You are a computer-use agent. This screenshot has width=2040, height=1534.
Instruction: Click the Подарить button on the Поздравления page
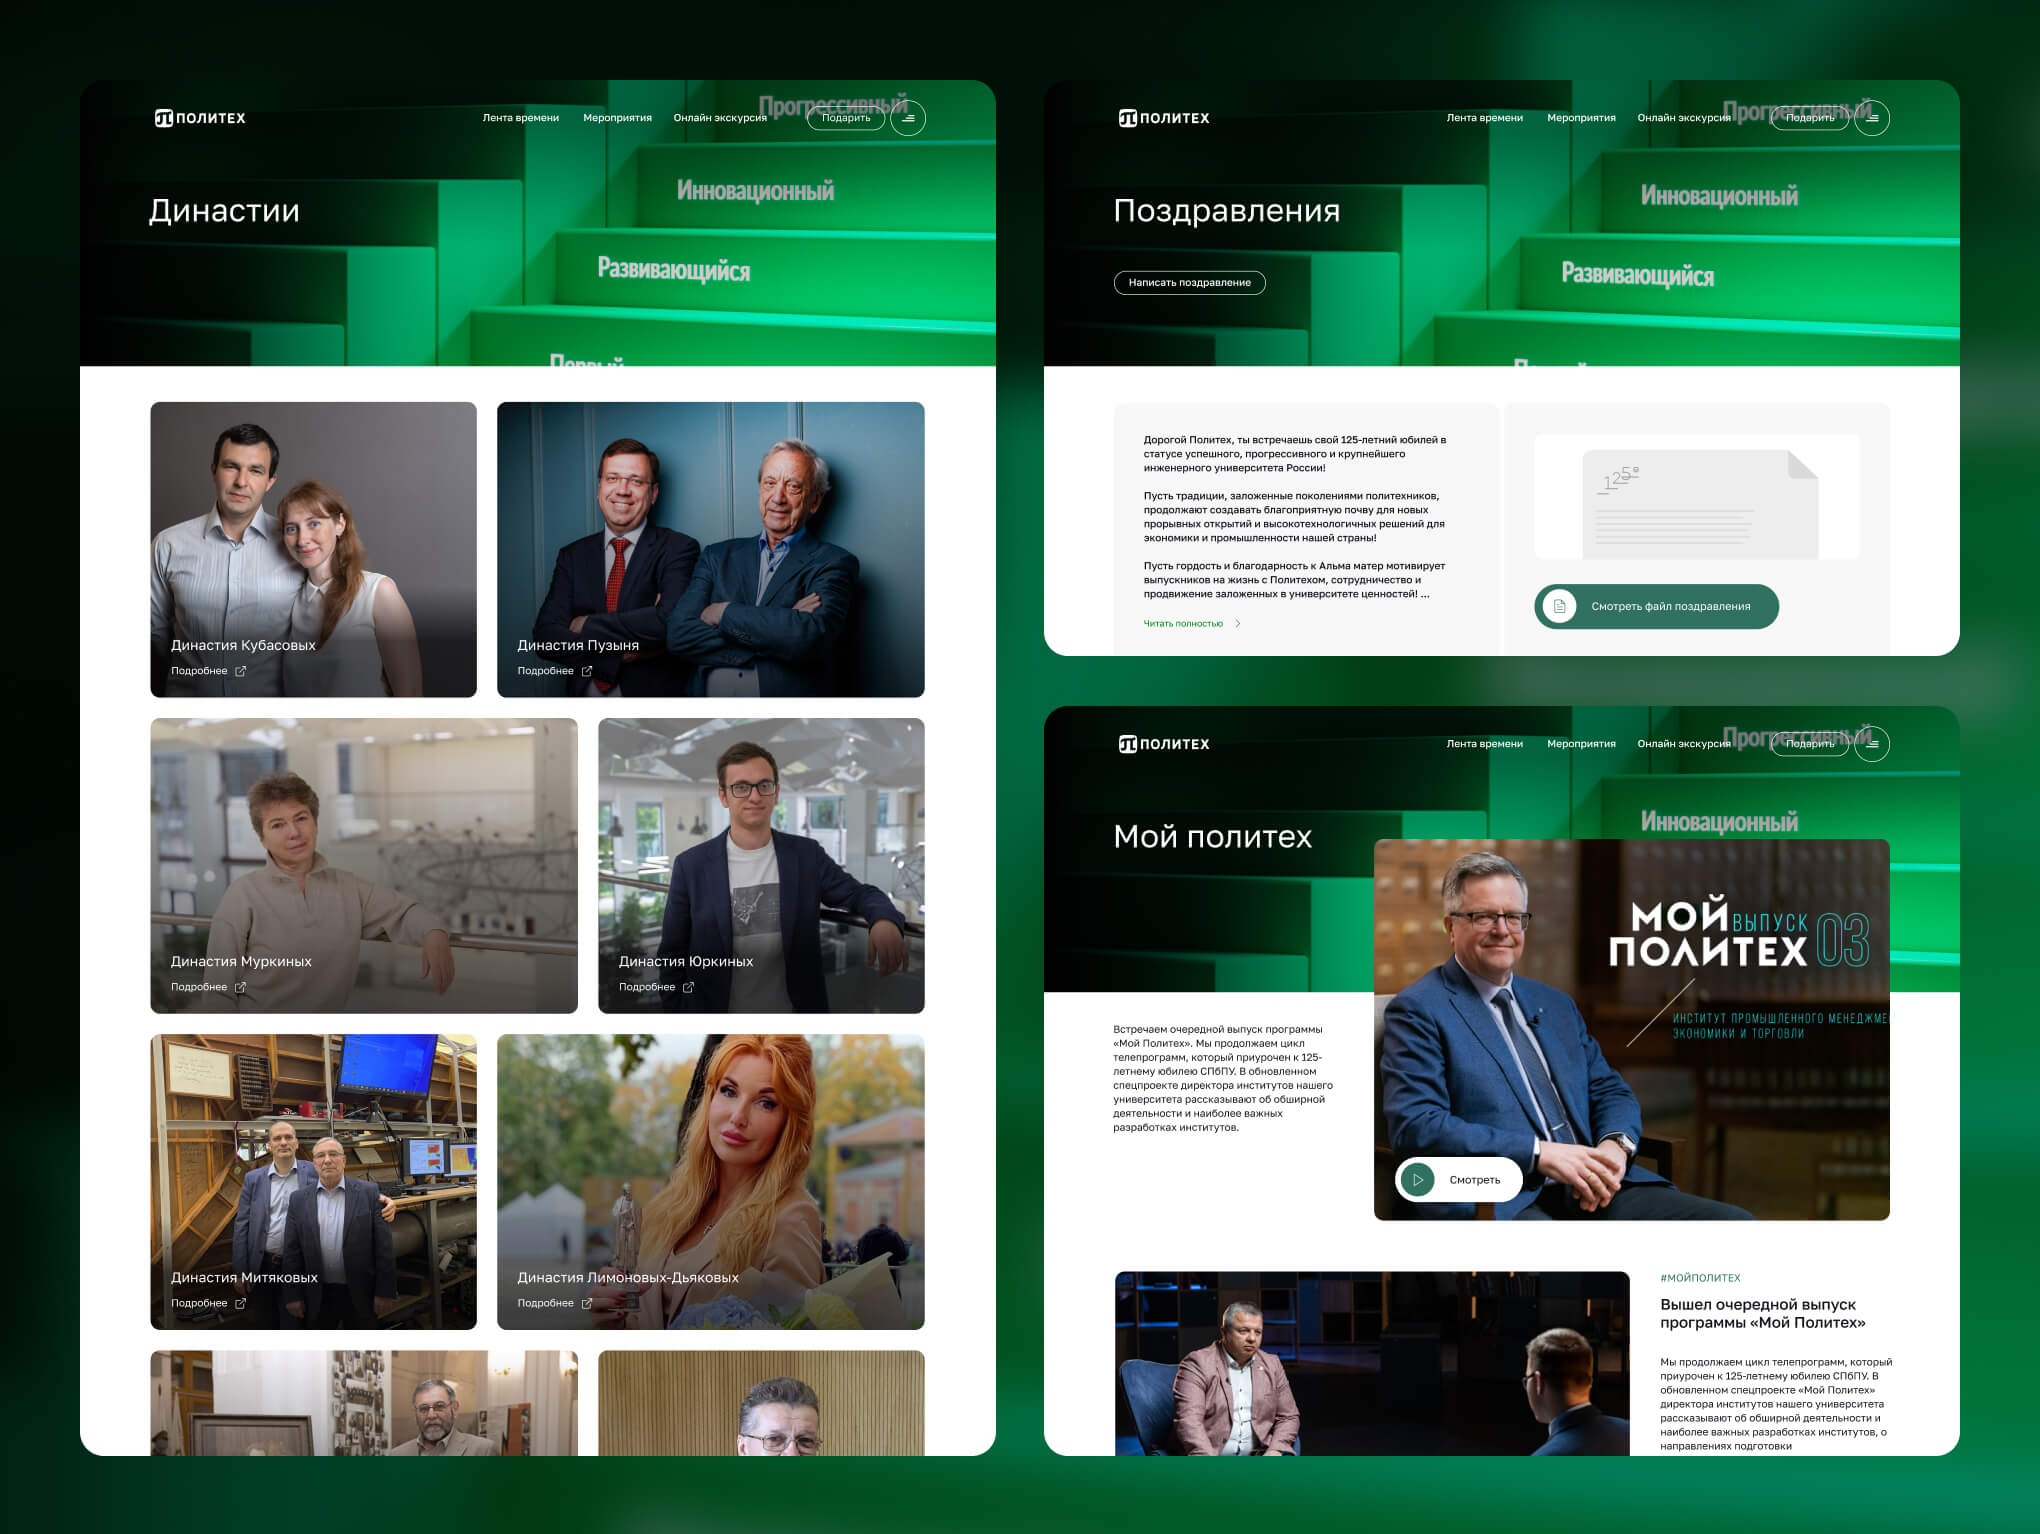click(1810, 118)
